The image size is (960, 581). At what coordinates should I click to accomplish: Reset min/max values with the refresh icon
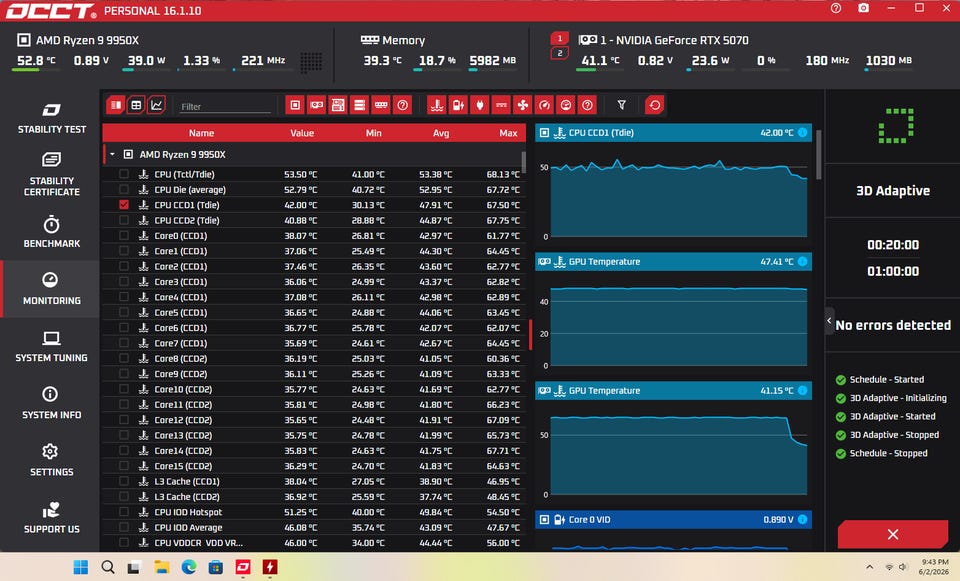point(654,105)
